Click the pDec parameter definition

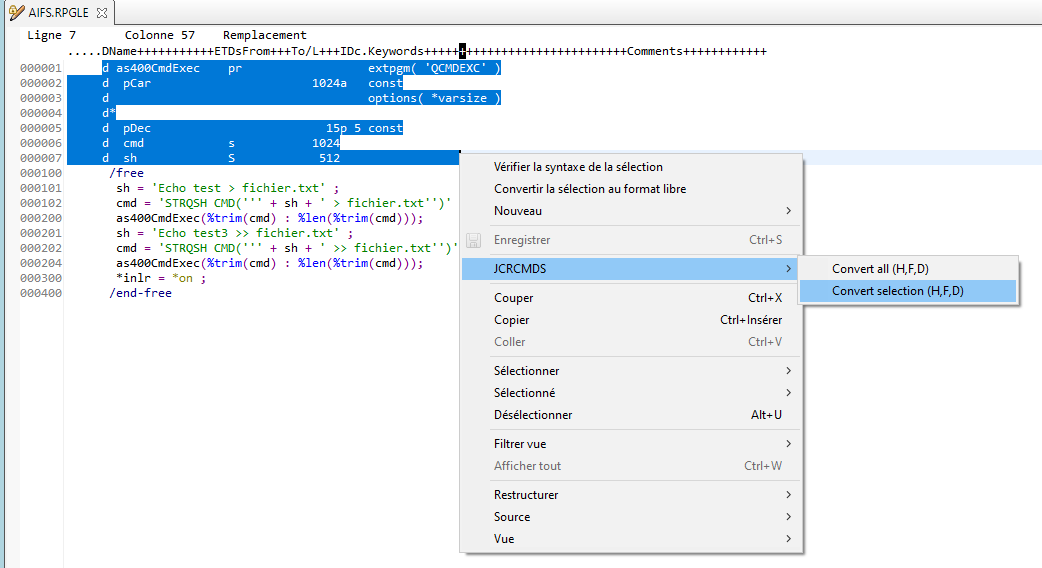pos(137,128)
